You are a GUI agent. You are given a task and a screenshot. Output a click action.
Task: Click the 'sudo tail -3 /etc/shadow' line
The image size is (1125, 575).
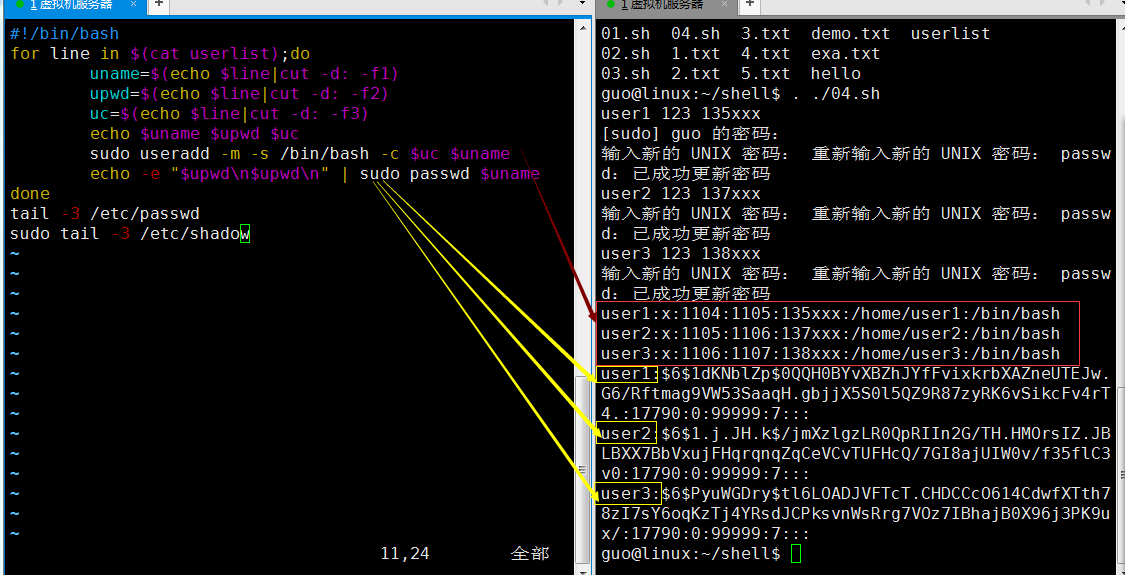[130, 234]
